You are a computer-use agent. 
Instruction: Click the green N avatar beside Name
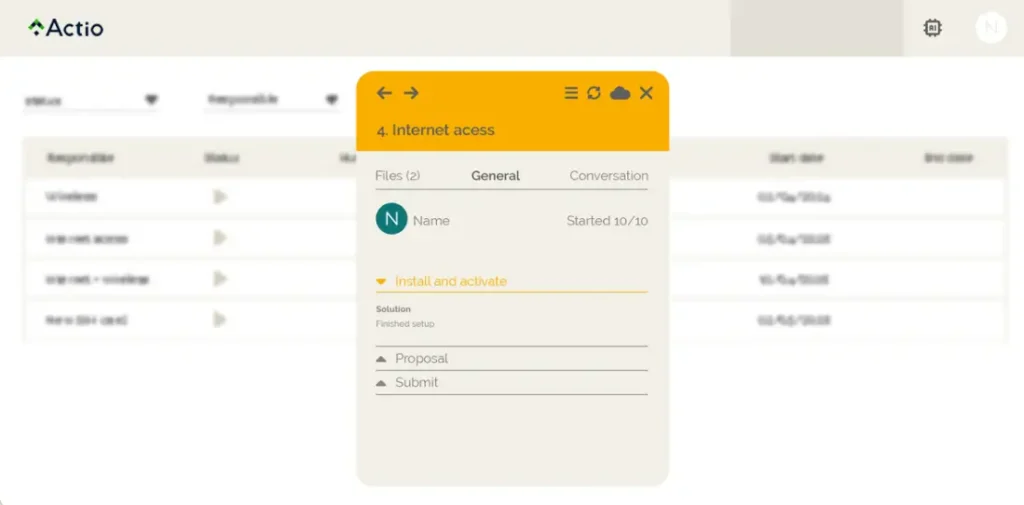pyautogui.click(x=391, y=219)
